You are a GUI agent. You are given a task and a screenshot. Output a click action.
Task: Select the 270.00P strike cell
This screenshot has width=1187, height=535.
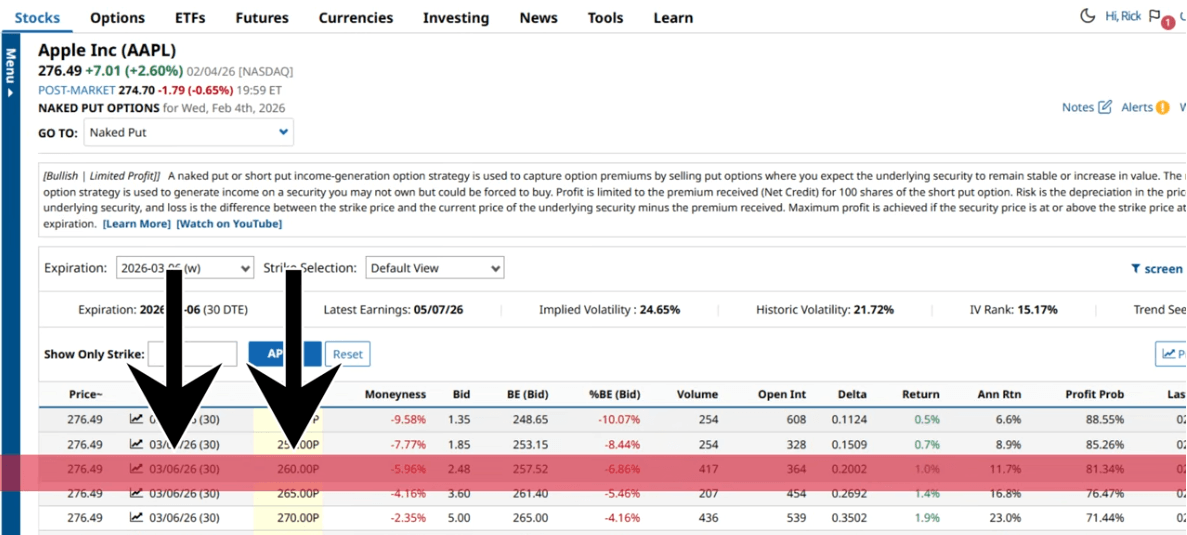coord(296,518)
